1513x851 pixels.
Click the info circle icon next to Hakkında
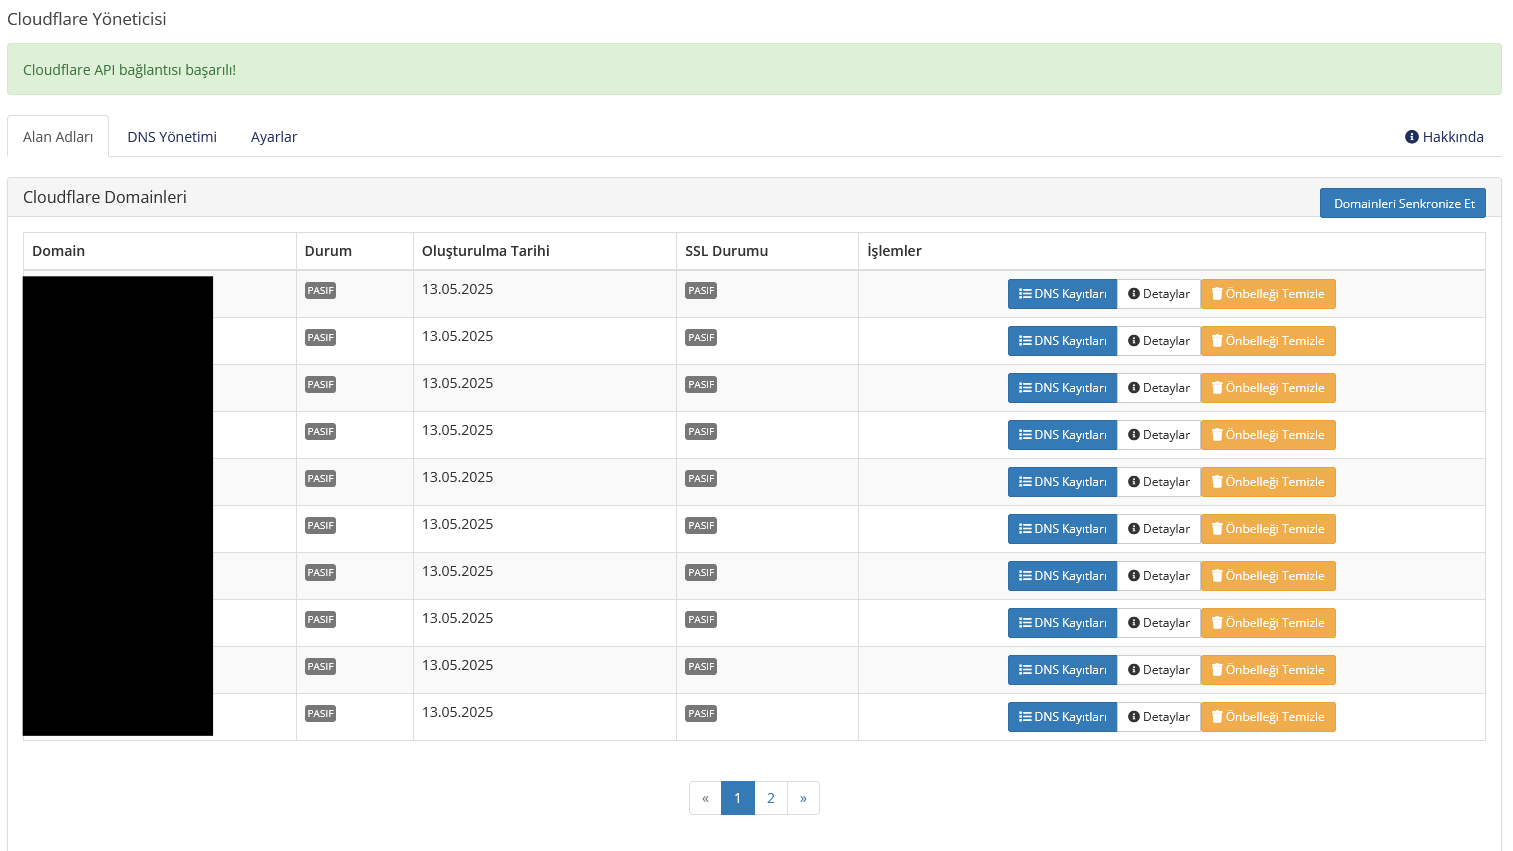point(1413,136)
